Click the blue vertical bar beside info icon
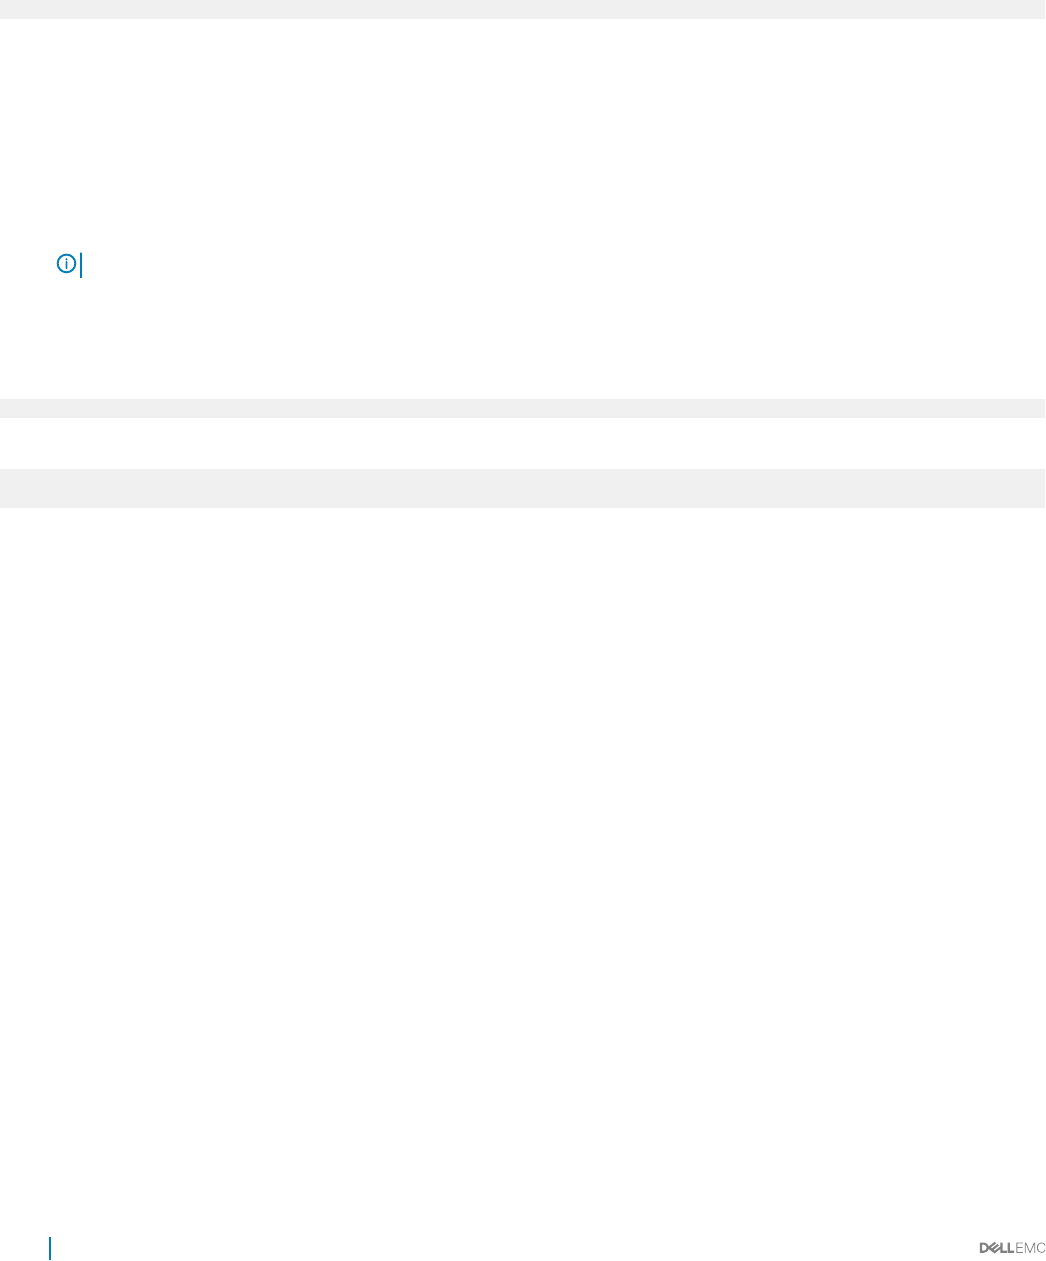The width and height of the screenshot is (1046, 1261). [81, 265]
